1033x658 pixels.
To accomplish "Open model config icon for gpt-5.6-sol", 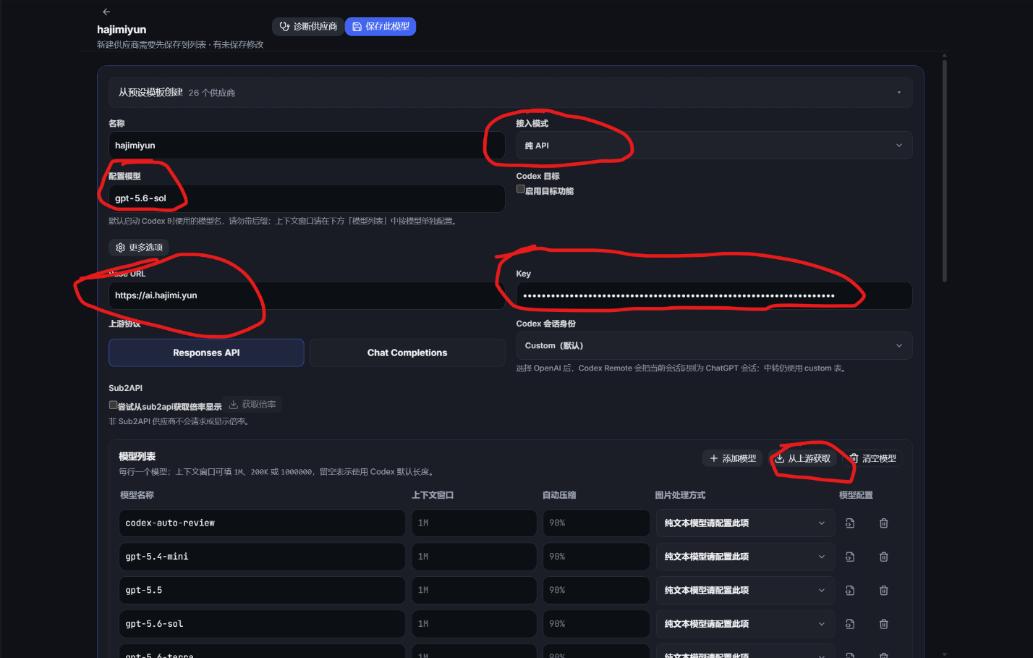I will (x=850, y=624).
